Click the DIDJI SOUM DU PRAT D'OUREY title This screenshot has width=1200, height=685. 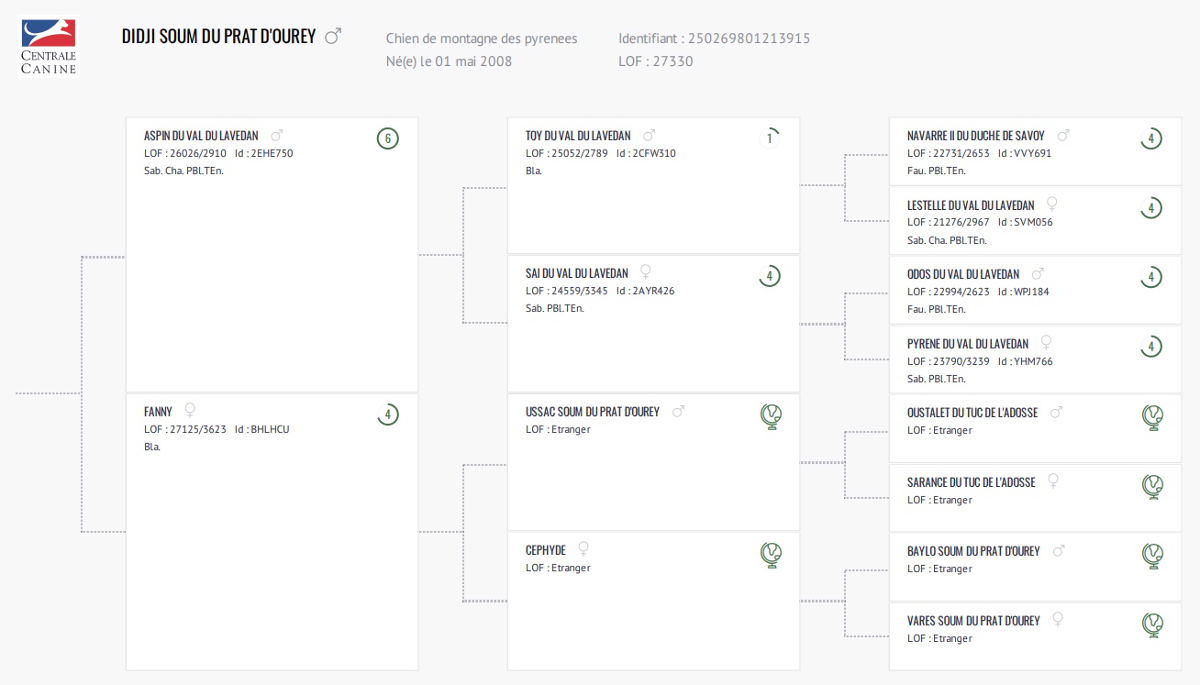[219, 37]
